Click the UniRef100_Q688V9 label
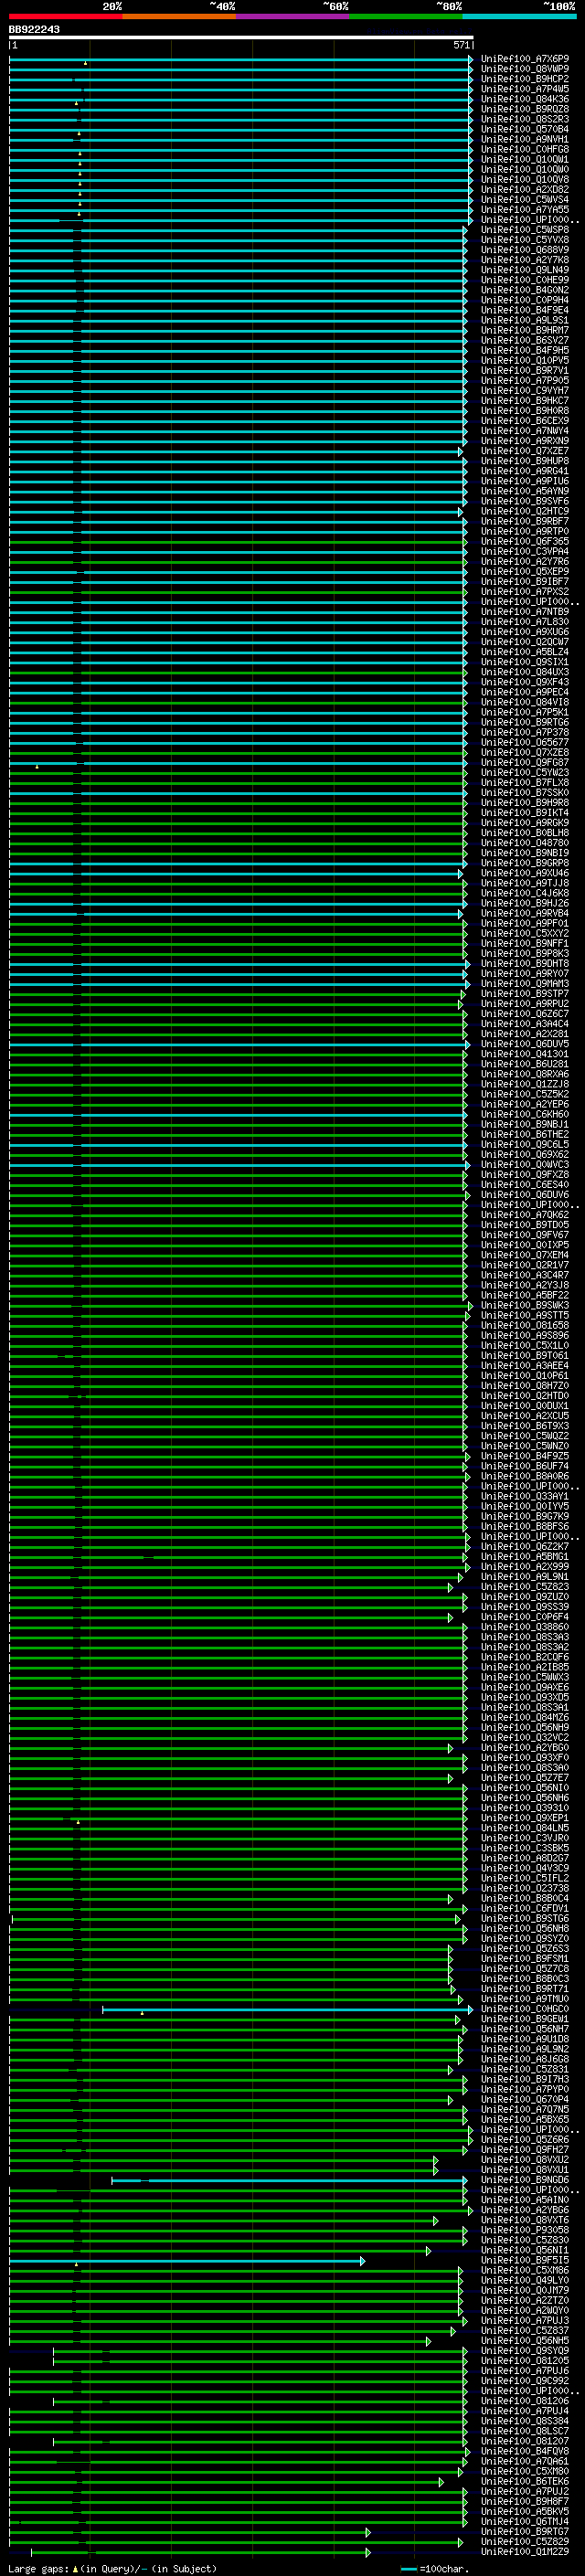 pyautogui.click(x=524, y=250)
